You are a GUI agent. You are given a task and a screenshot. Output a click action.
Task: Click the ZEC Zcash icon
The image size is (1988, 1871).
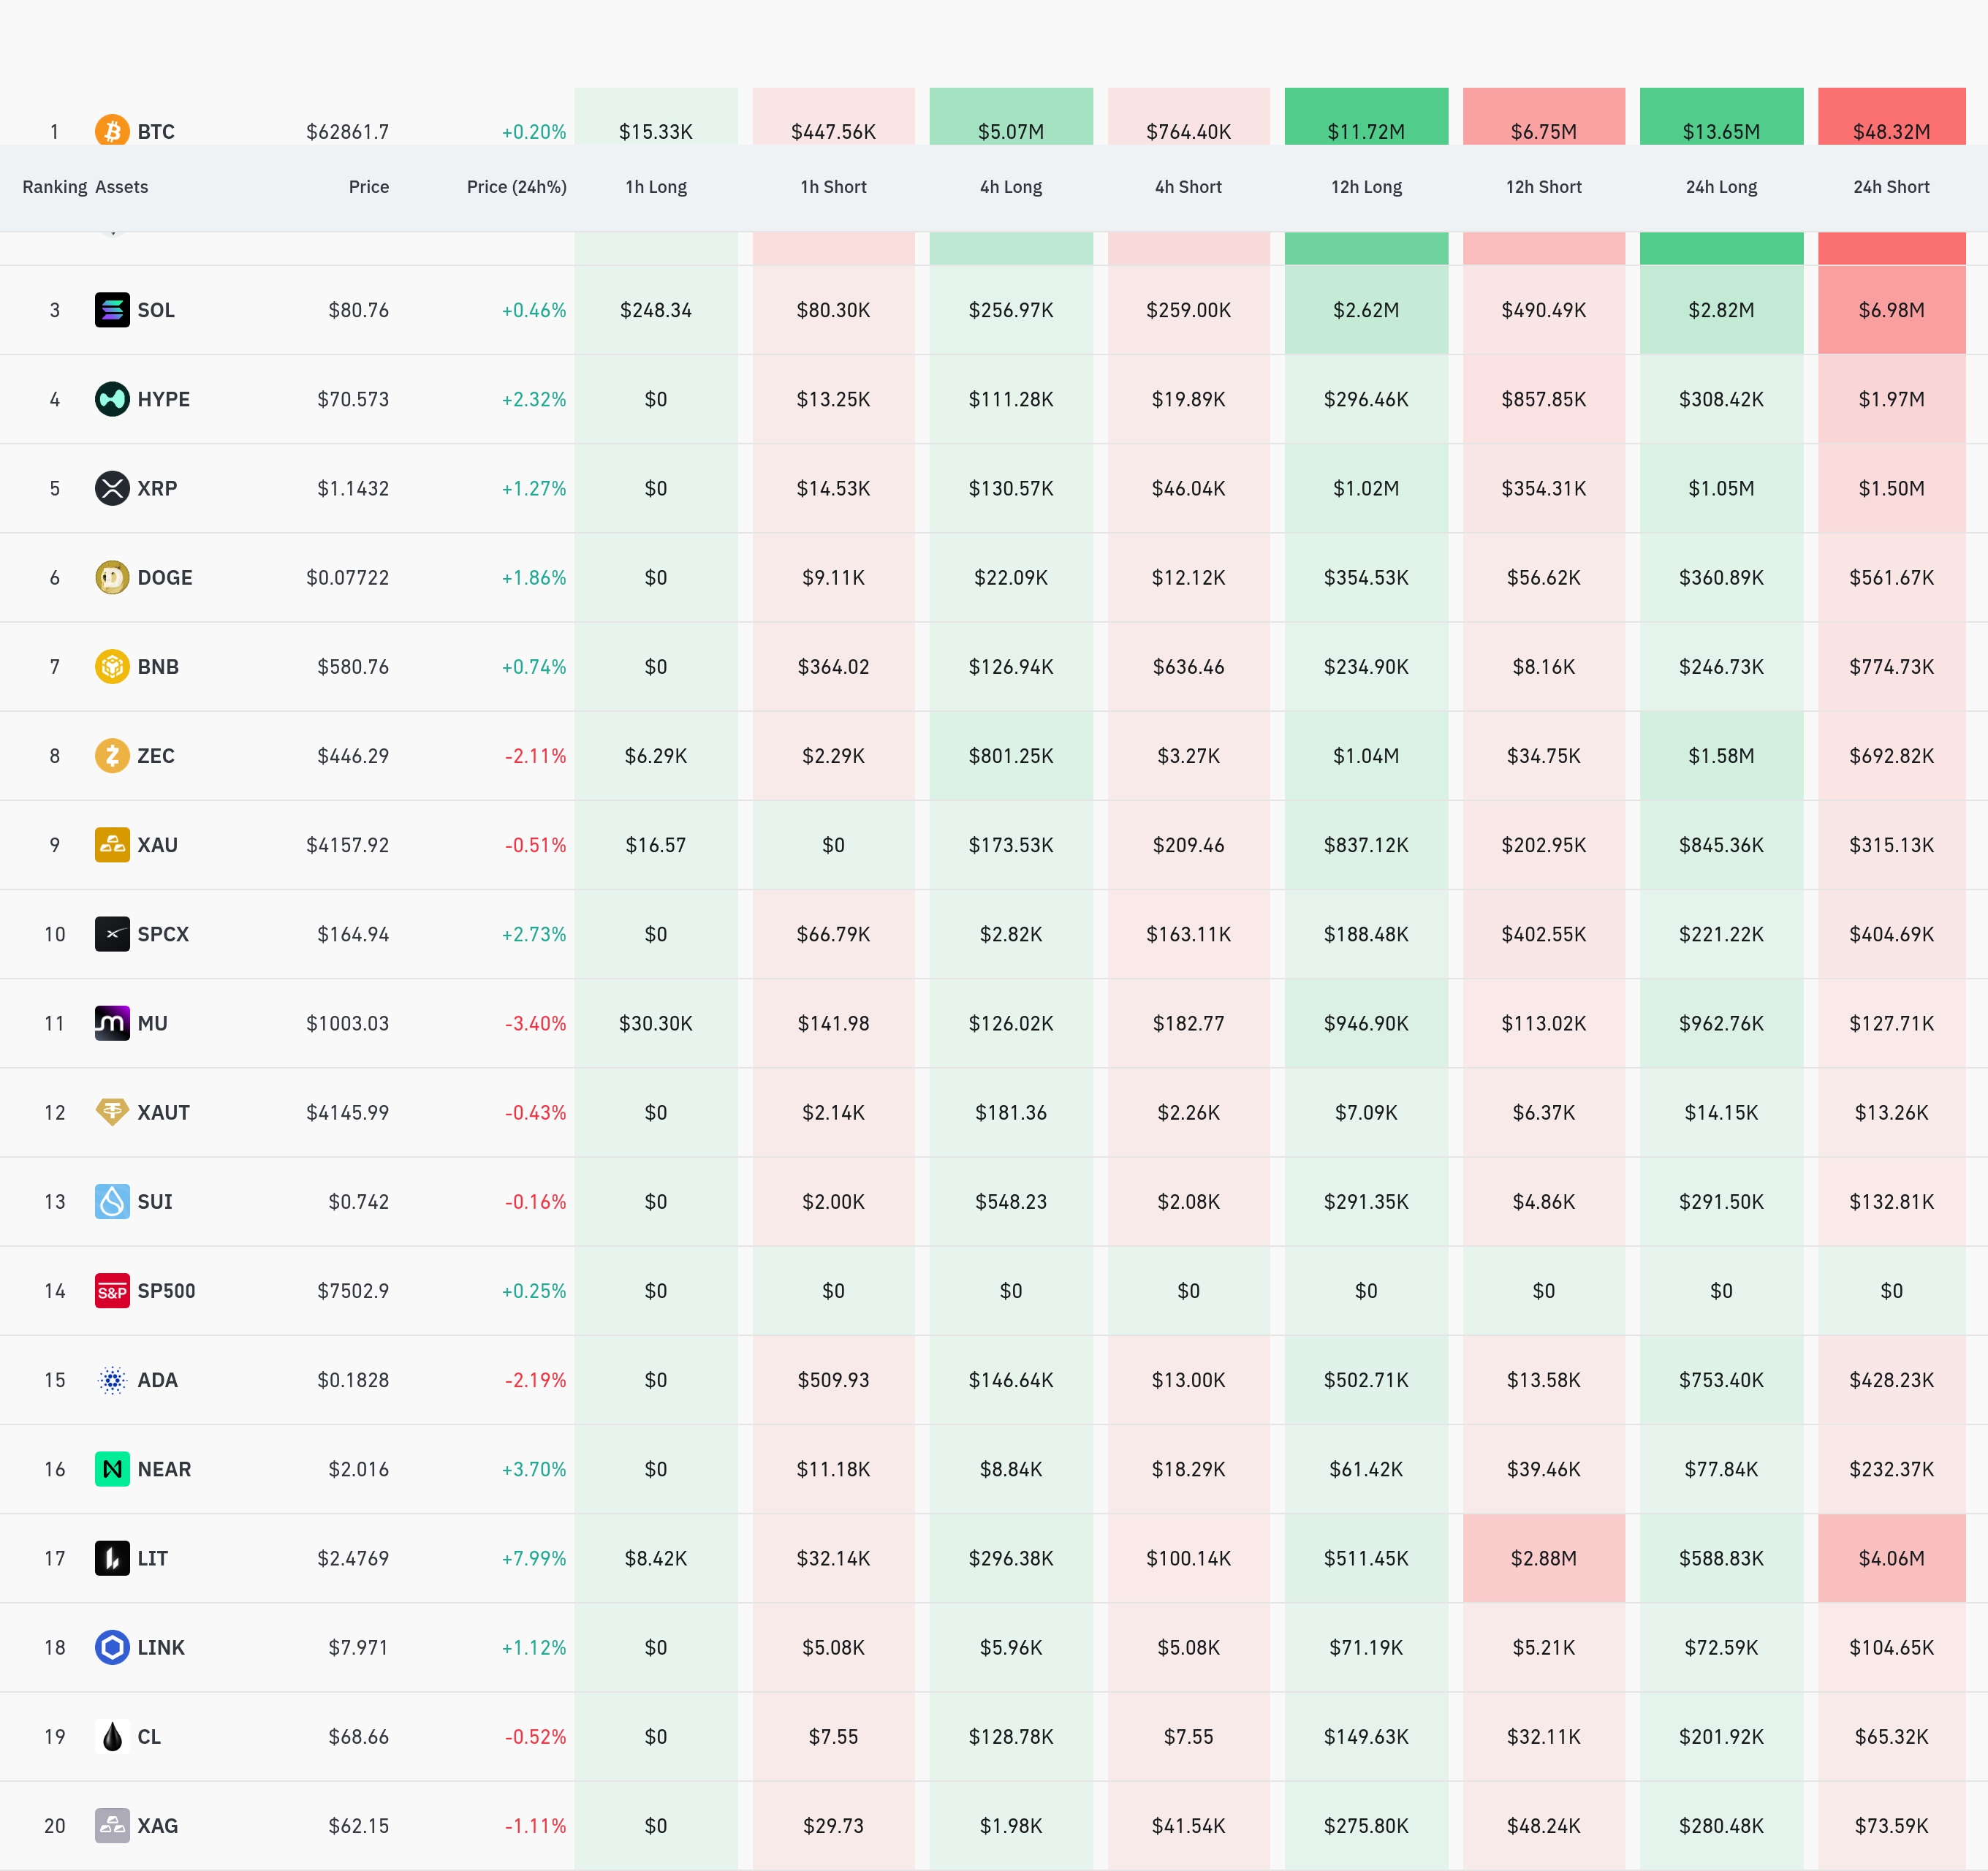[112, 755]
